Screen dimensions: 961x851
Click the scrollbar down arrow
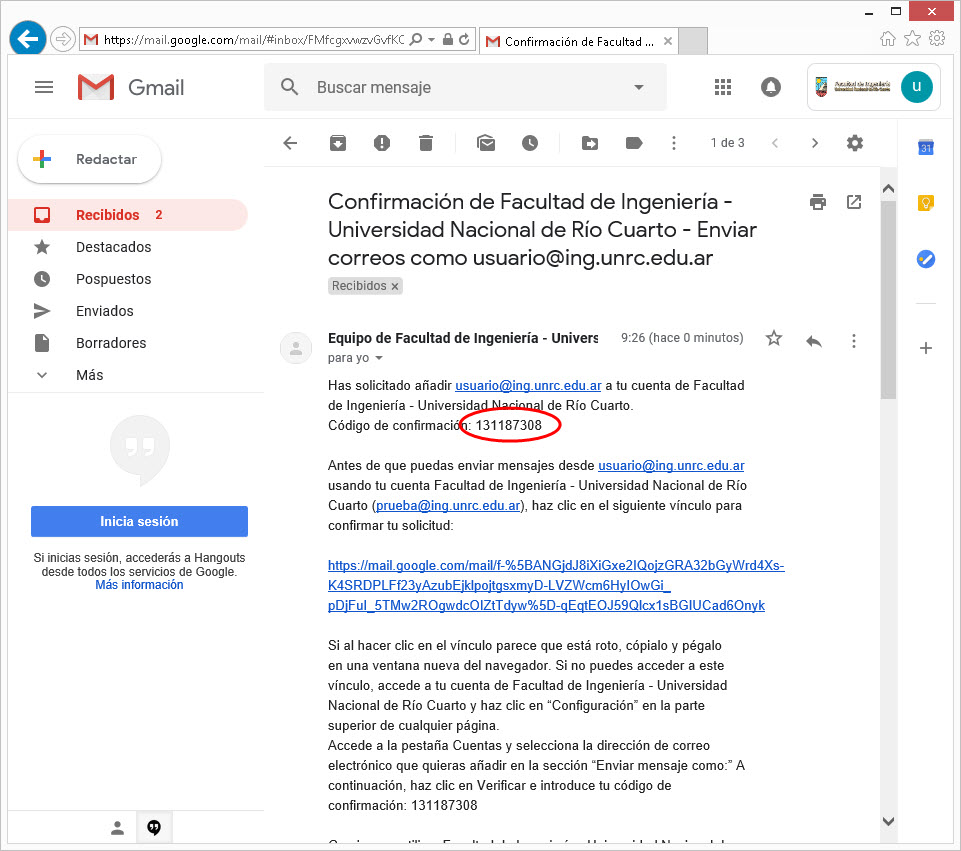point(888,822)
